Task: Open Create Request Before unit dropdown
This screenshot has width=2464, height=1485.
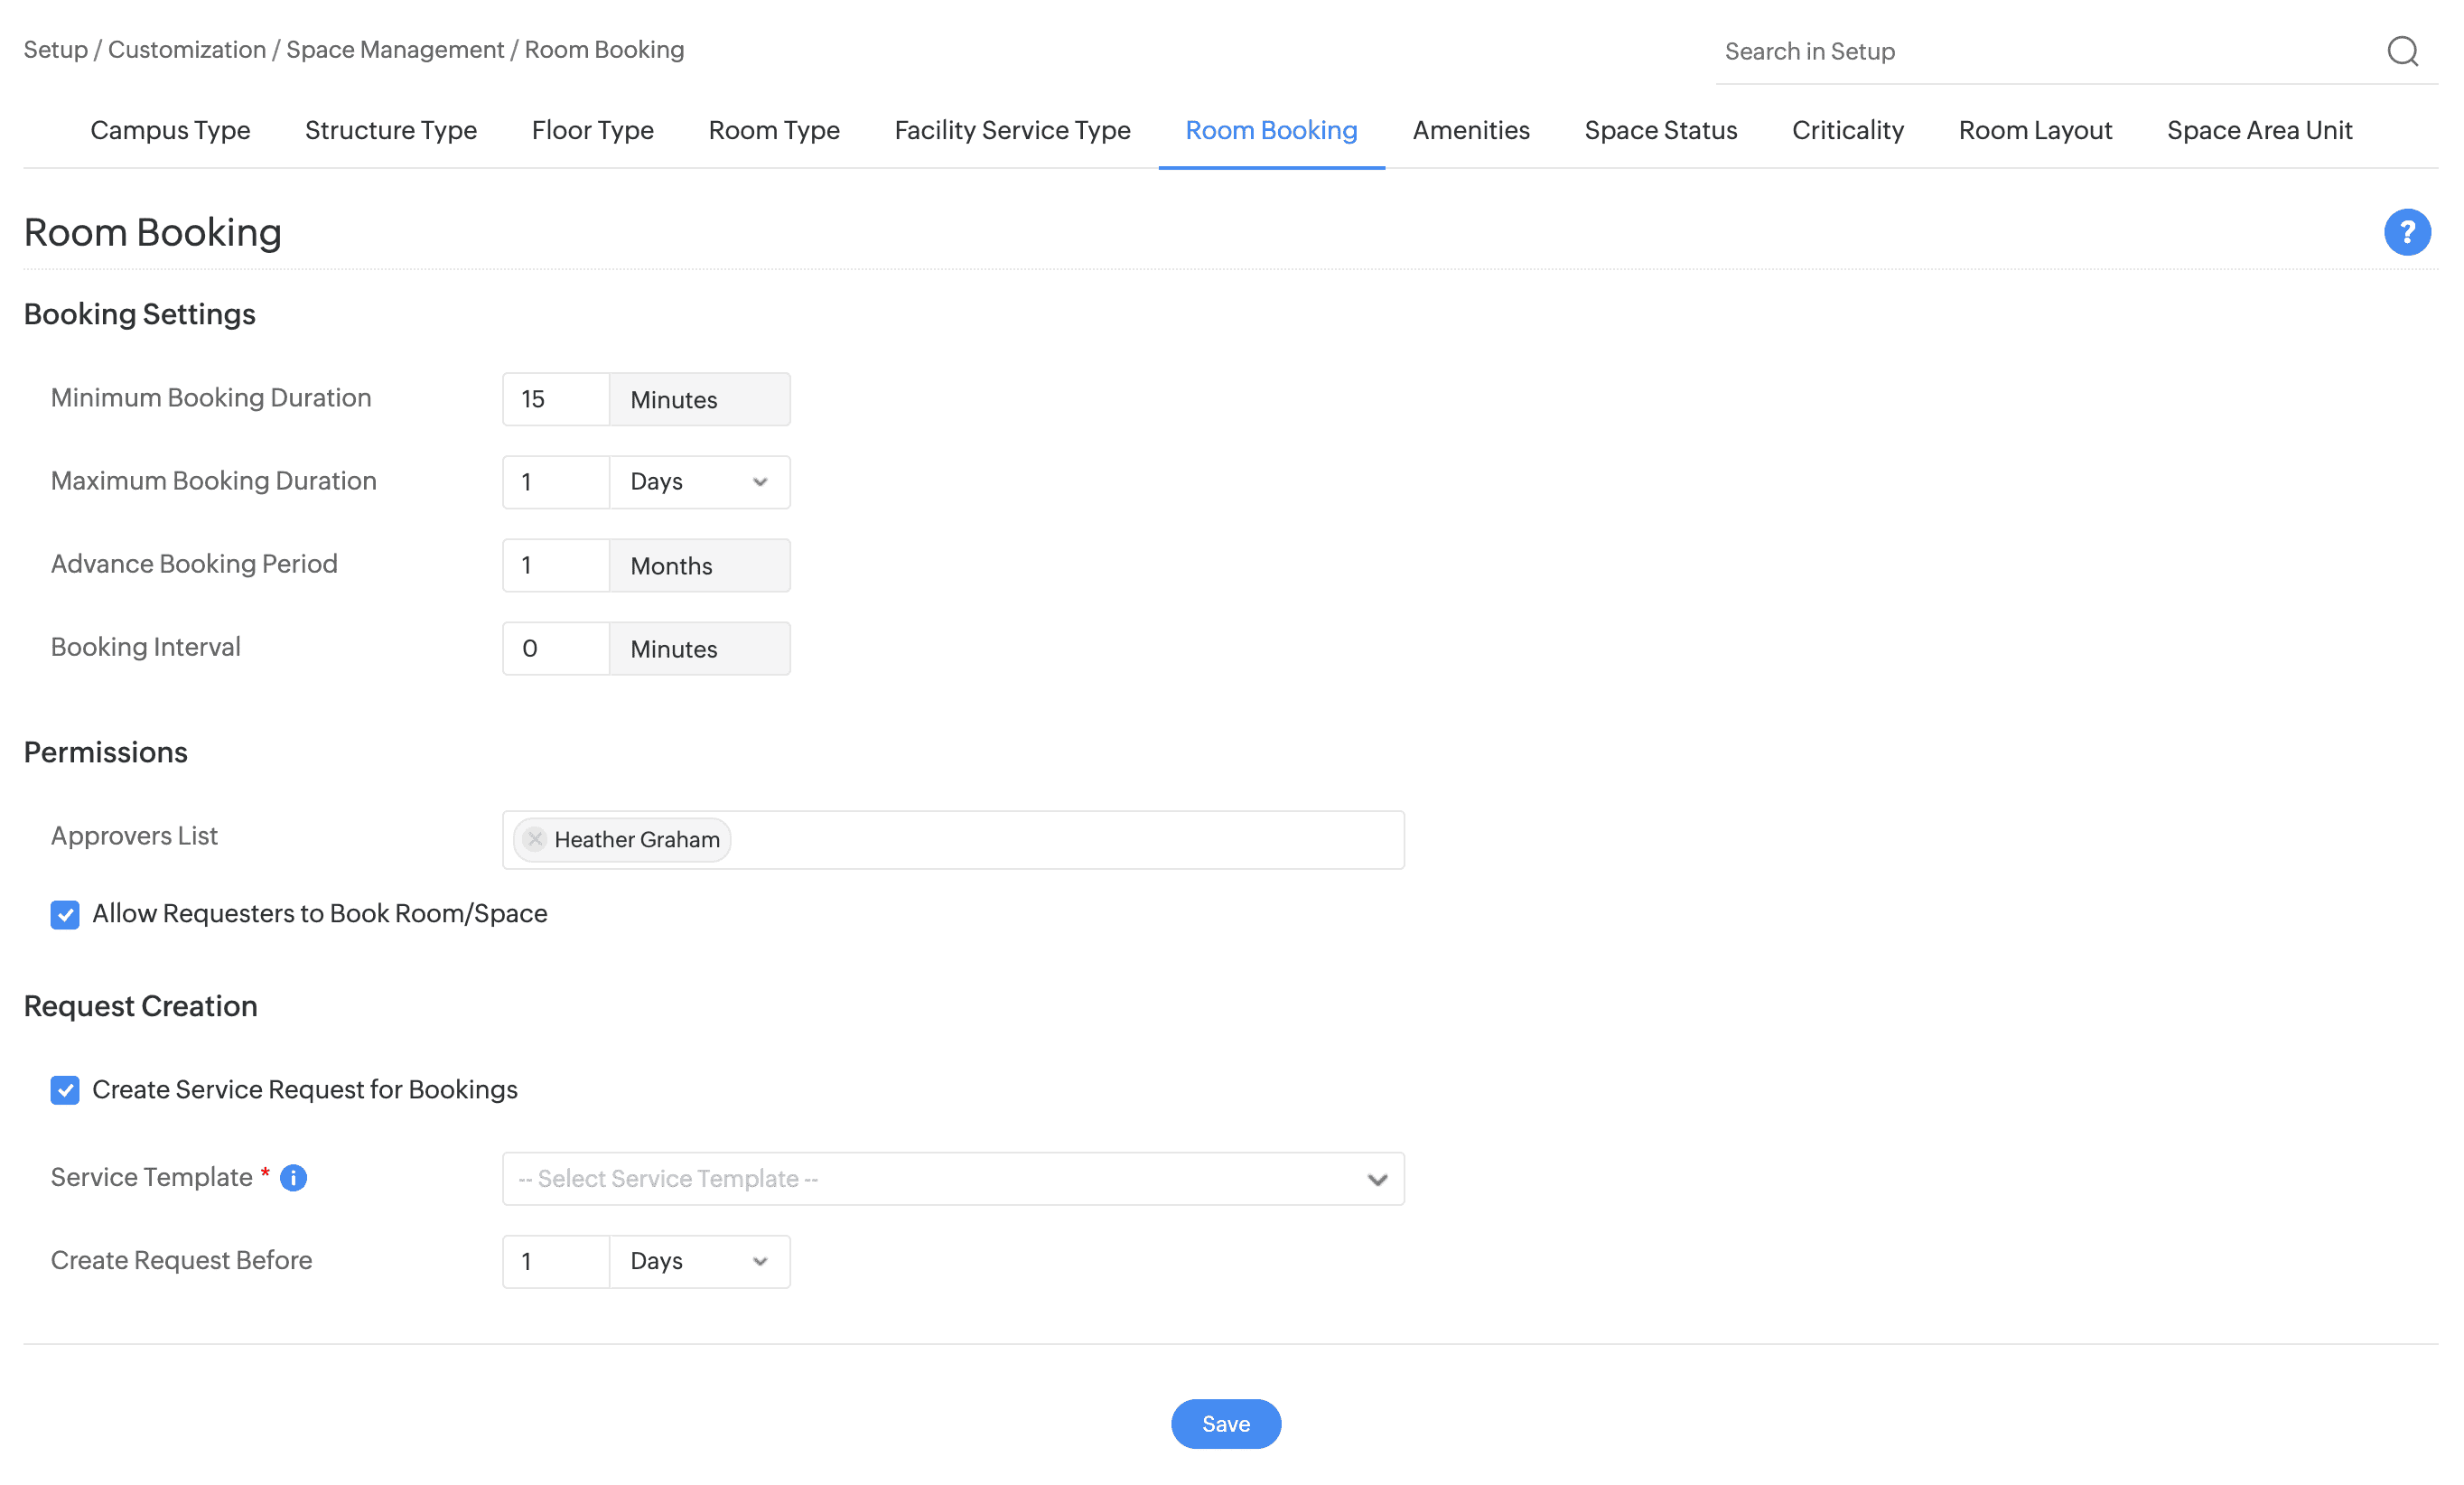Action: point(699,1261)
